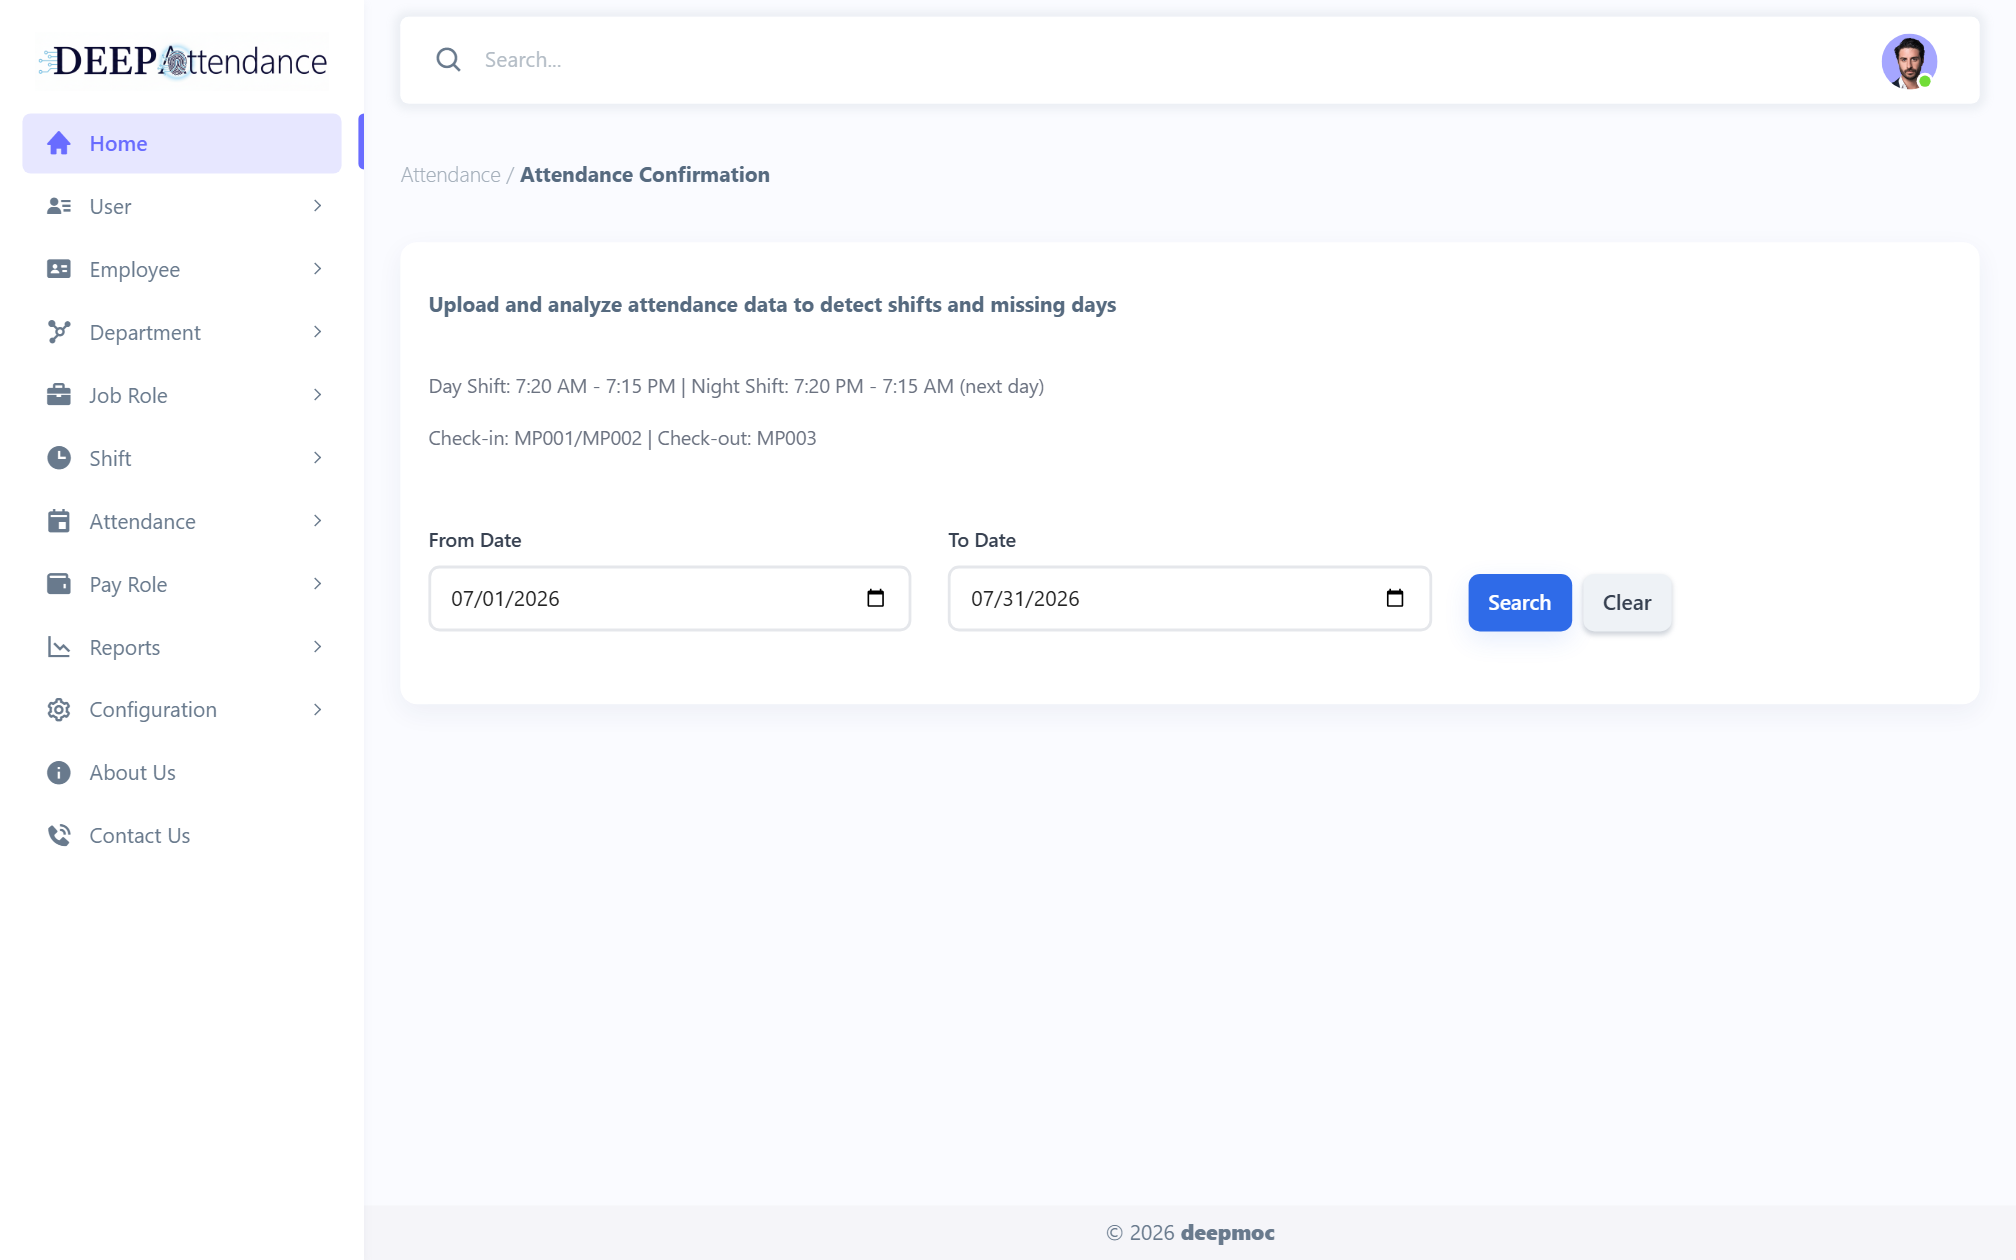The height and width of the screenshot is (1260, 2016).
Task: Click the Day Shift / Night Shift times text
Action: coord(736,386)
